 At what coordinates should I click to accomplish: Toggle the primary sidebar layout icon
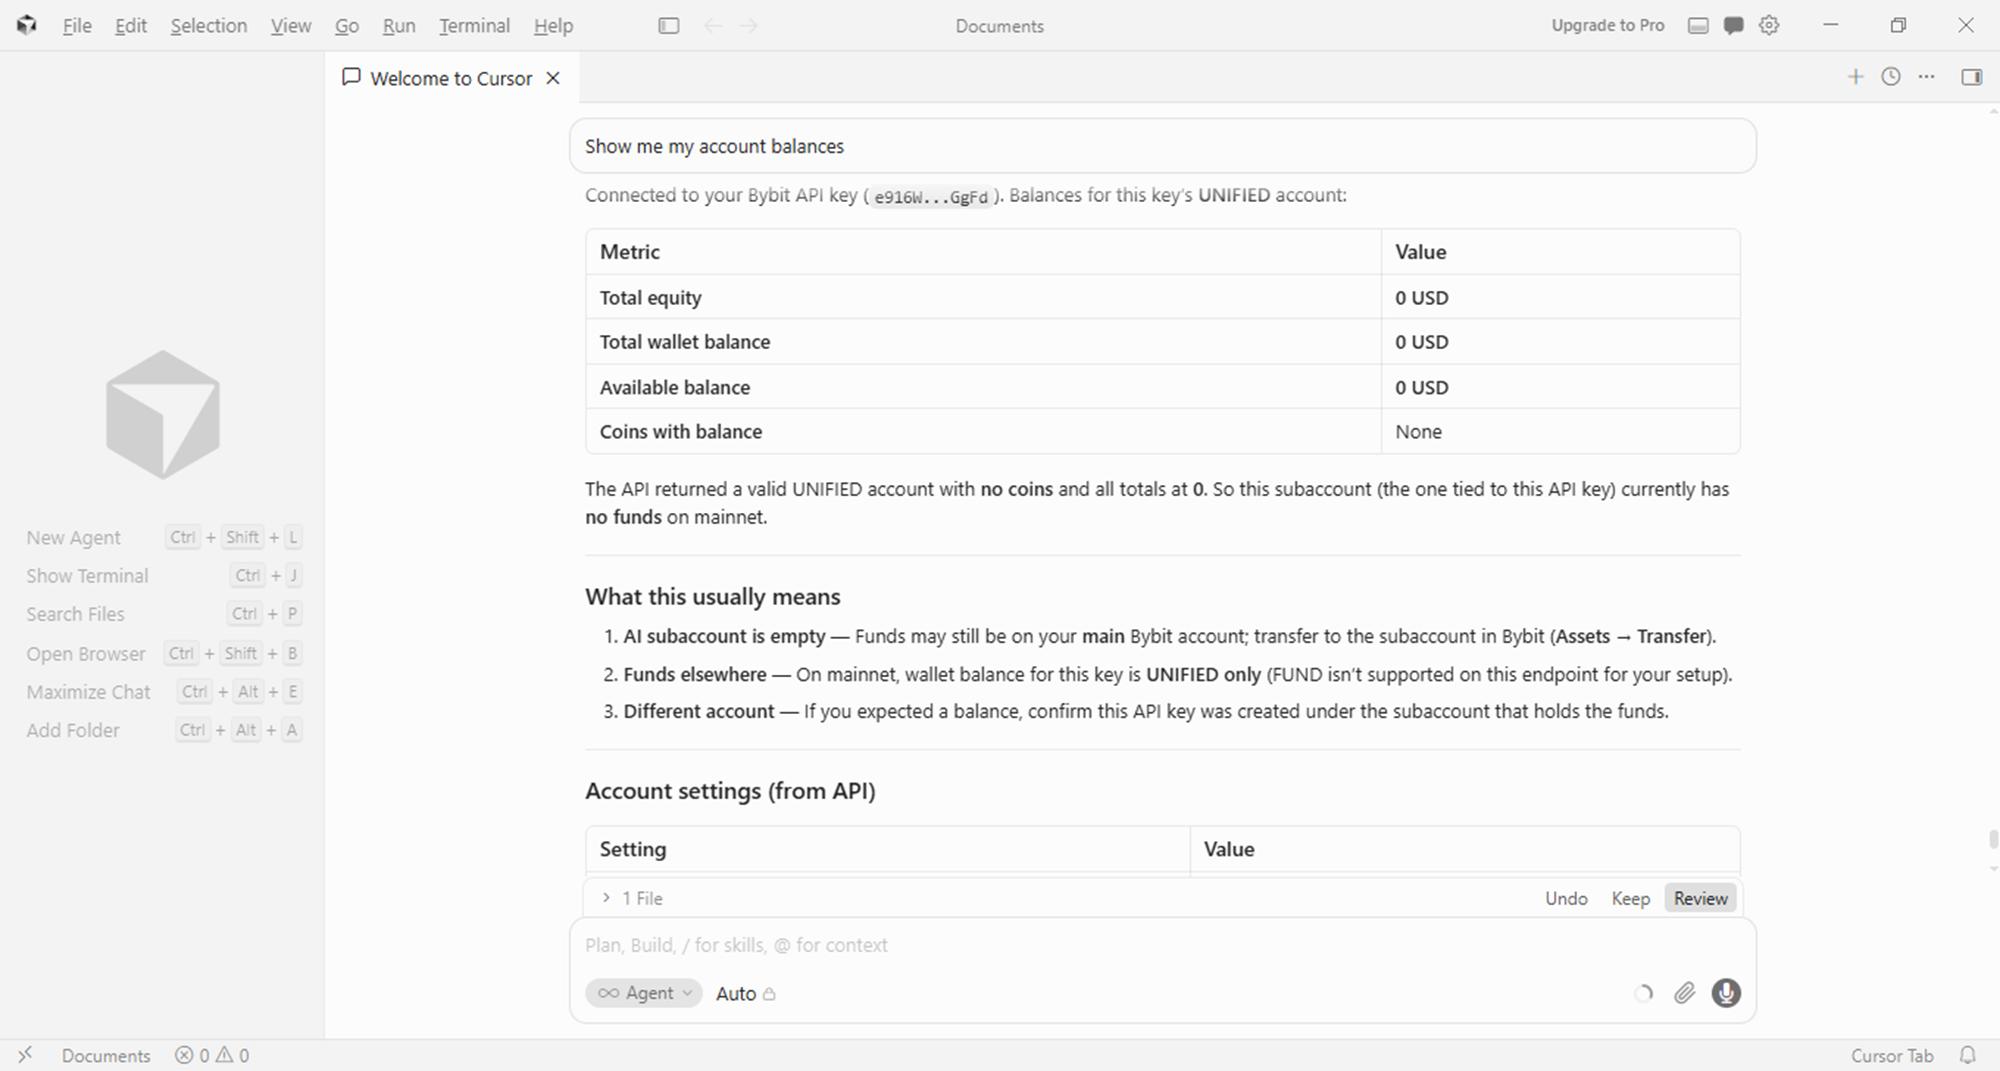click(x=669, y=26)
